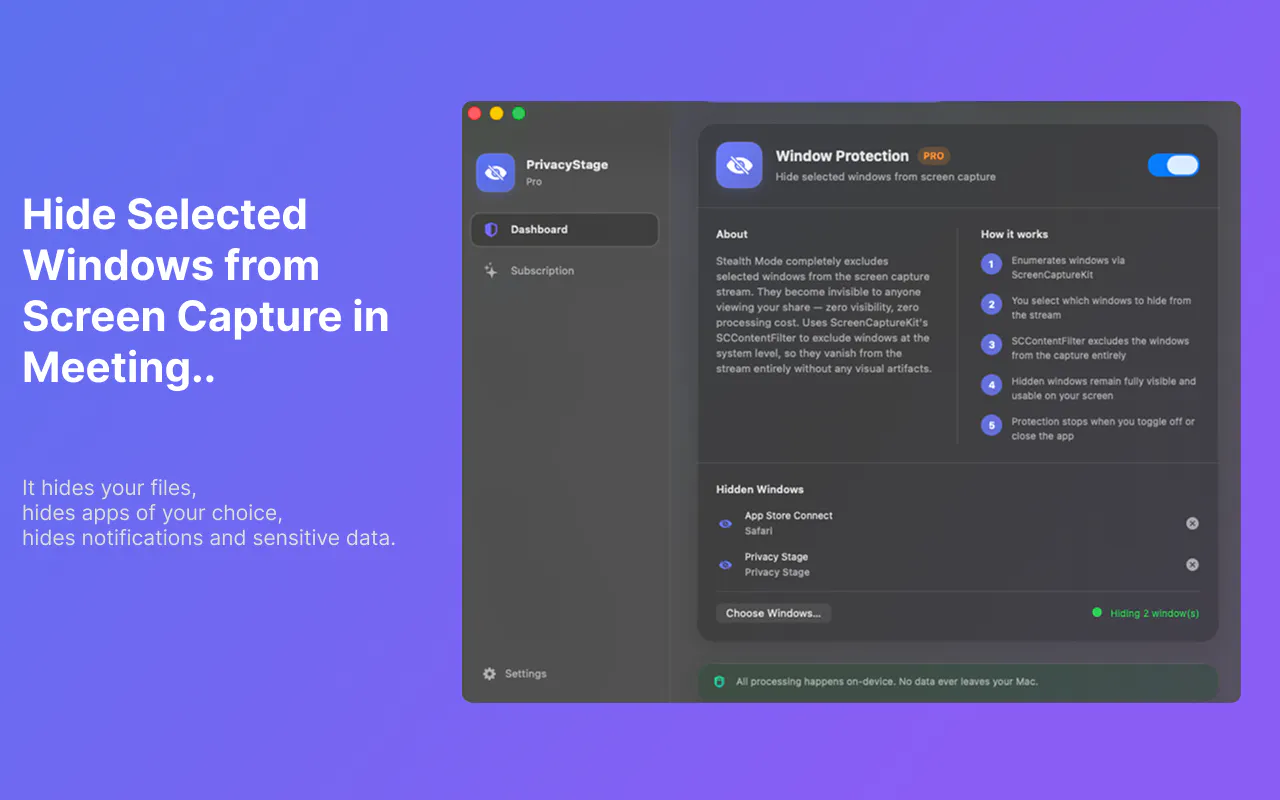Click the 'App Store Connect' window name
This screenshot has height=800, width=1280.
pos(788,516)
